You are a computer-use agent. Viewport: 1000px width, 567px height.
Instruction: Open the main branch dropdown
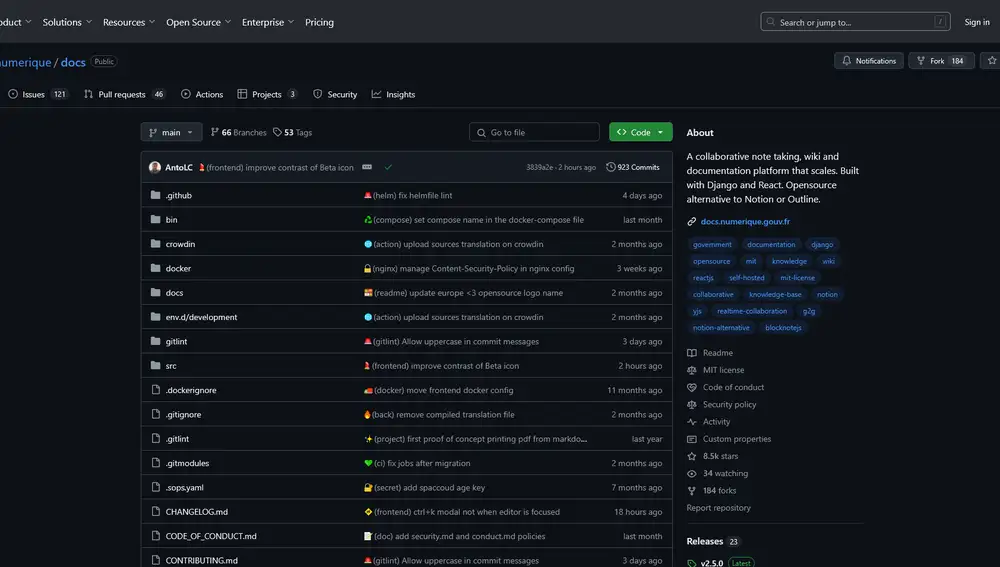171,132
